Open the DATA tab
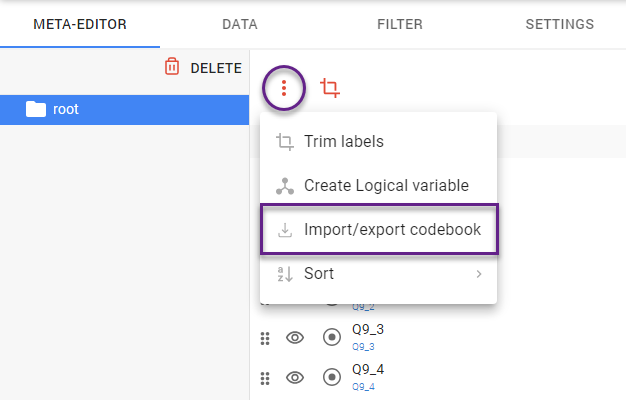The width and height of the screenshot is (626, 400). [240, 24]
